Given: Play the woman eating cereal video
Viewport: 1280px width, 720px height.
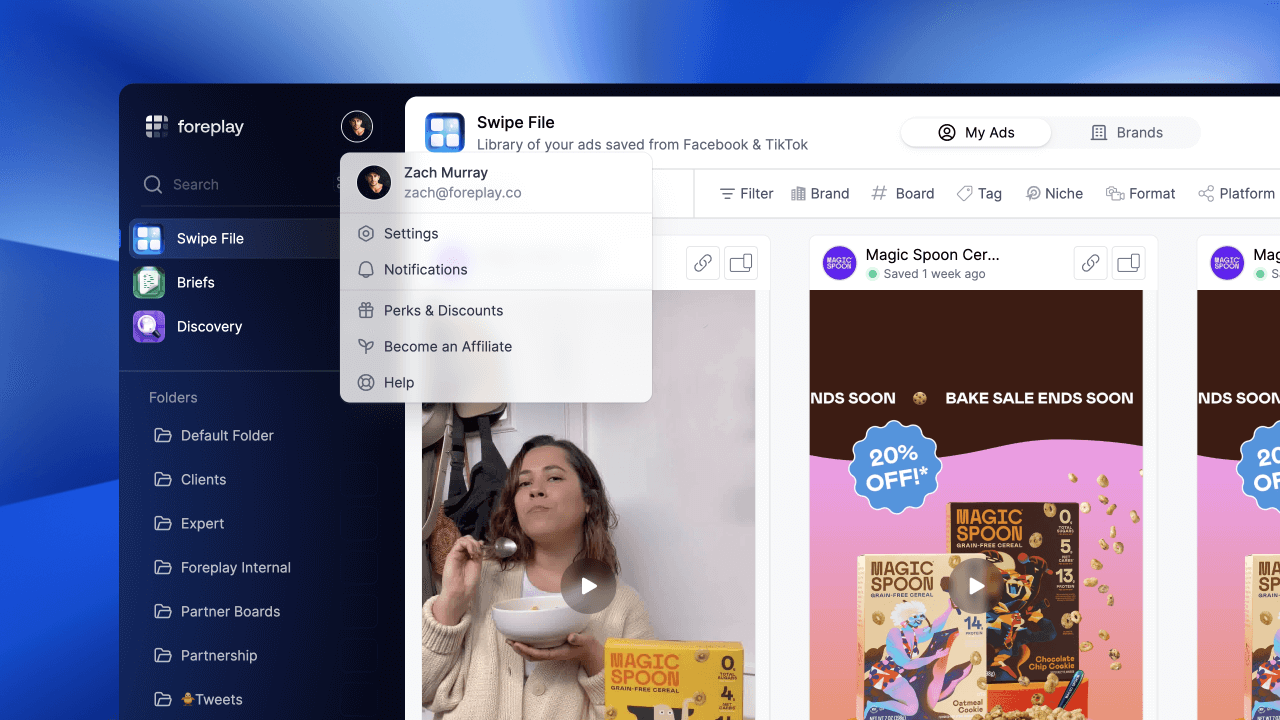Looking at the screenshot, I should 588,586.
